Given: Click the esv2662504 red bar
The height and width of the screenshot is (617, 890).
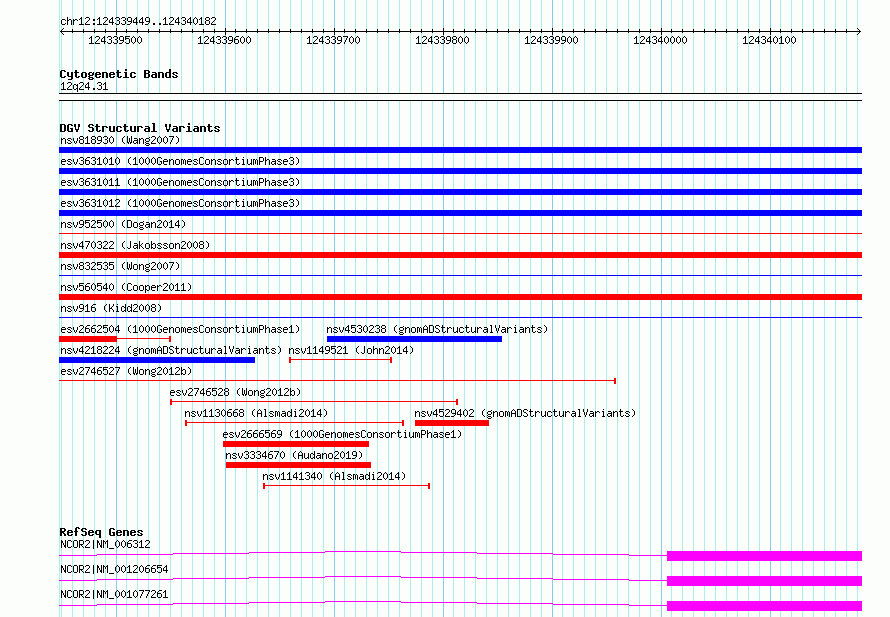Looking at the screenshot, I should 88,339.
